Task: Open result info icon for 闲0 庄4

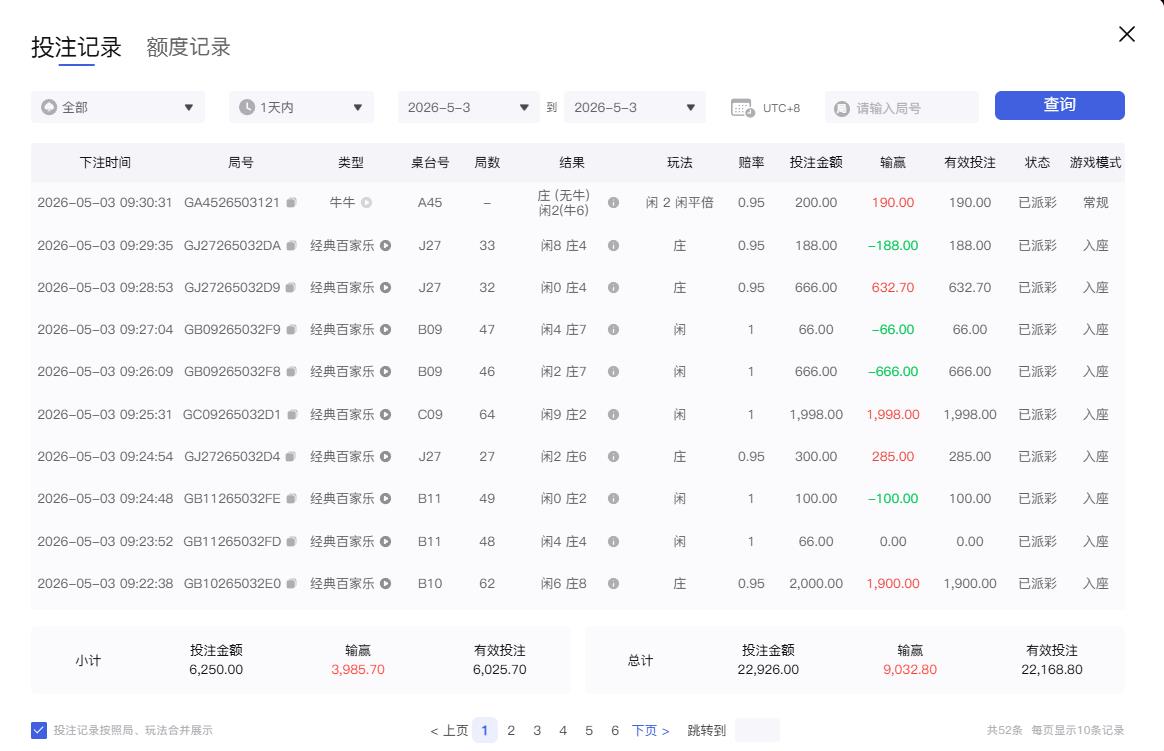Action: click(x=613, y=287)
